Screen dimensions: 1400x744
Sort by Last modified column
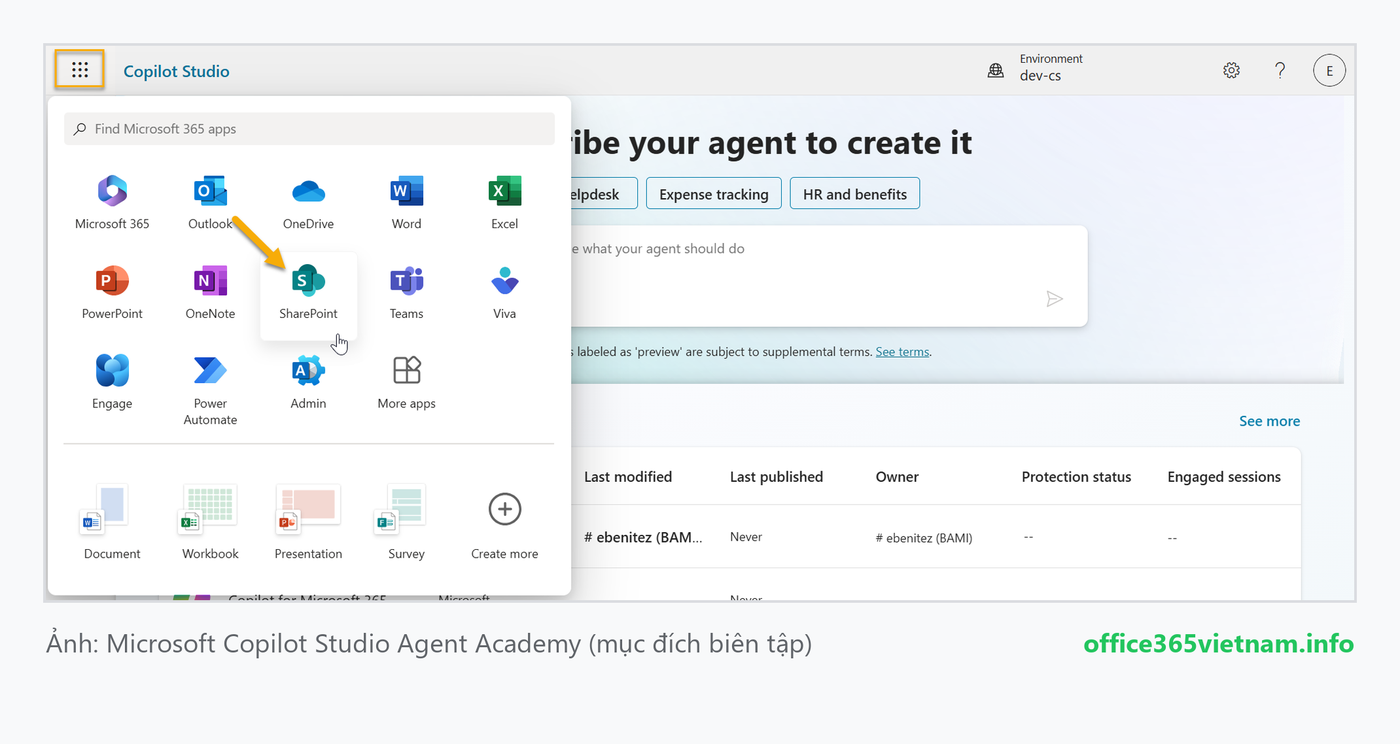click(x=628, y=477)
